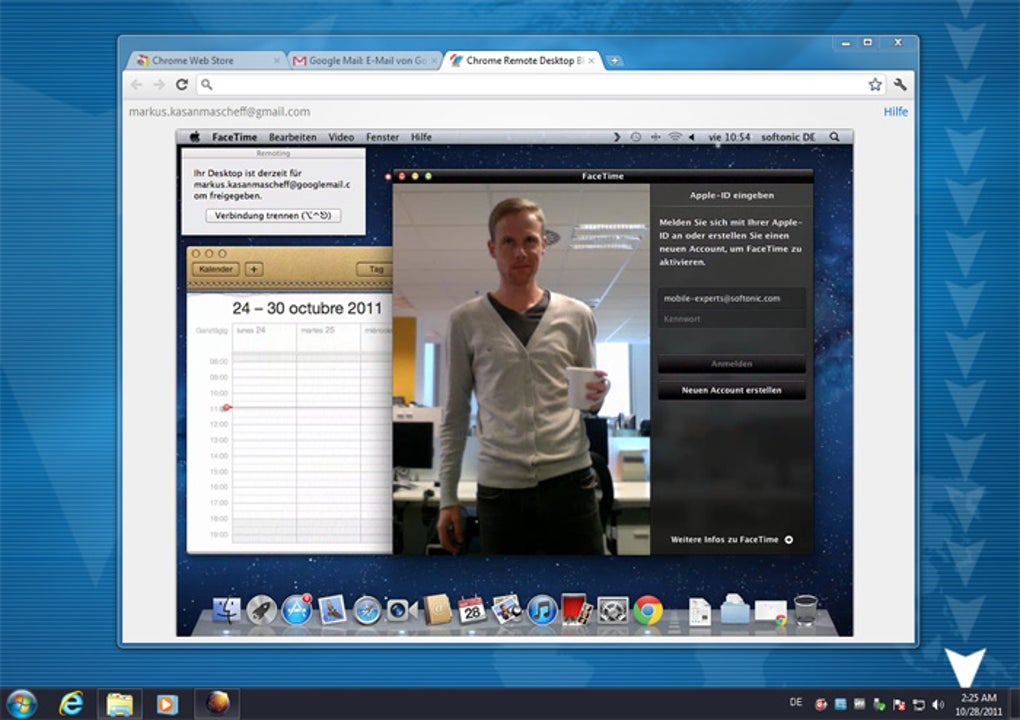
Task: Open the Time Machine clock menu bar icon
Action: [636, 137]
